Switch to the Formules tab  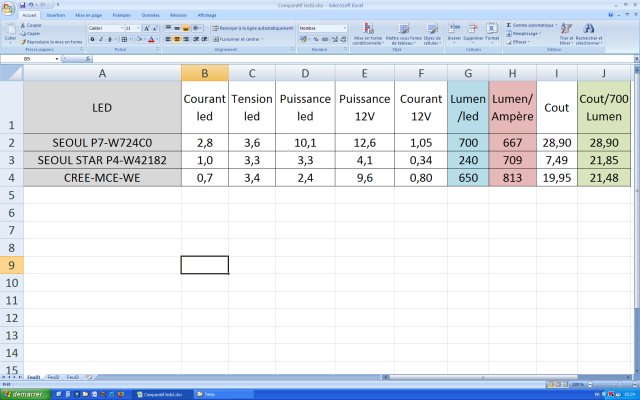coord(122,15)
